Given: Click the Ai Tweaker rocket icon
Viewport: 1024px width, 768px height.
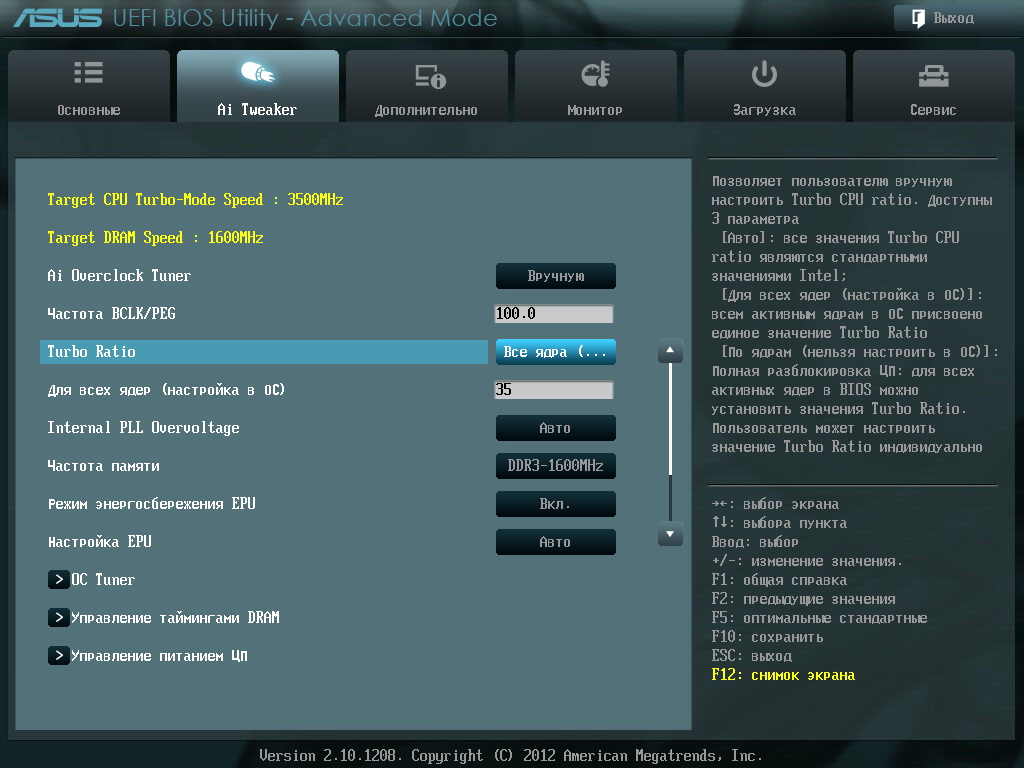Looking at the screenshot, I should pos(257,72).
